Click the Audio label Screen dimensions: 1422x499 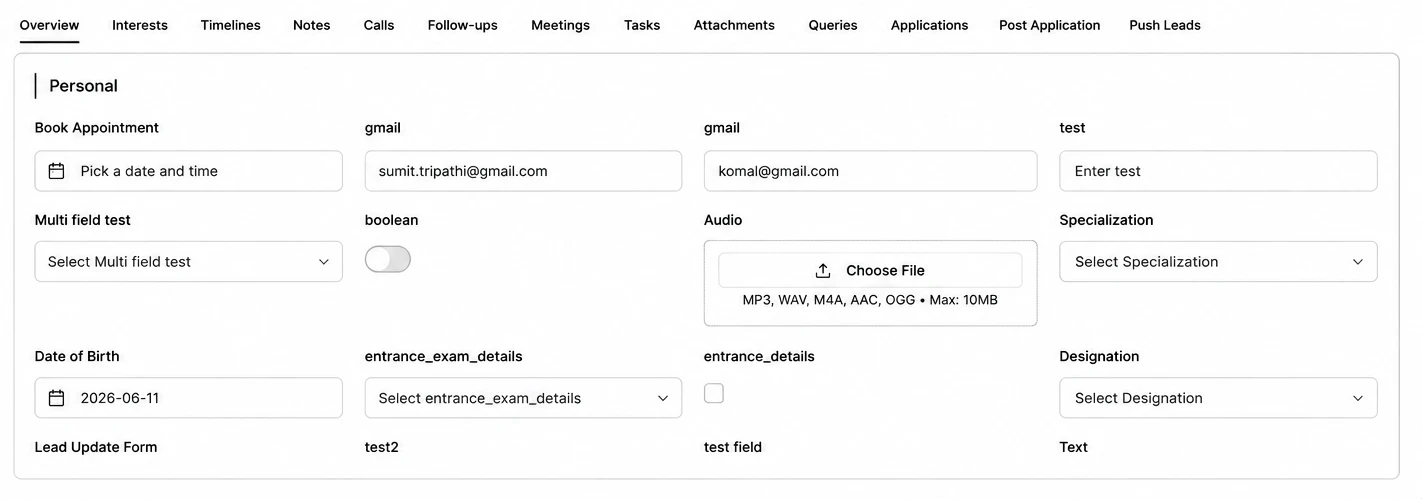[723, 220]
